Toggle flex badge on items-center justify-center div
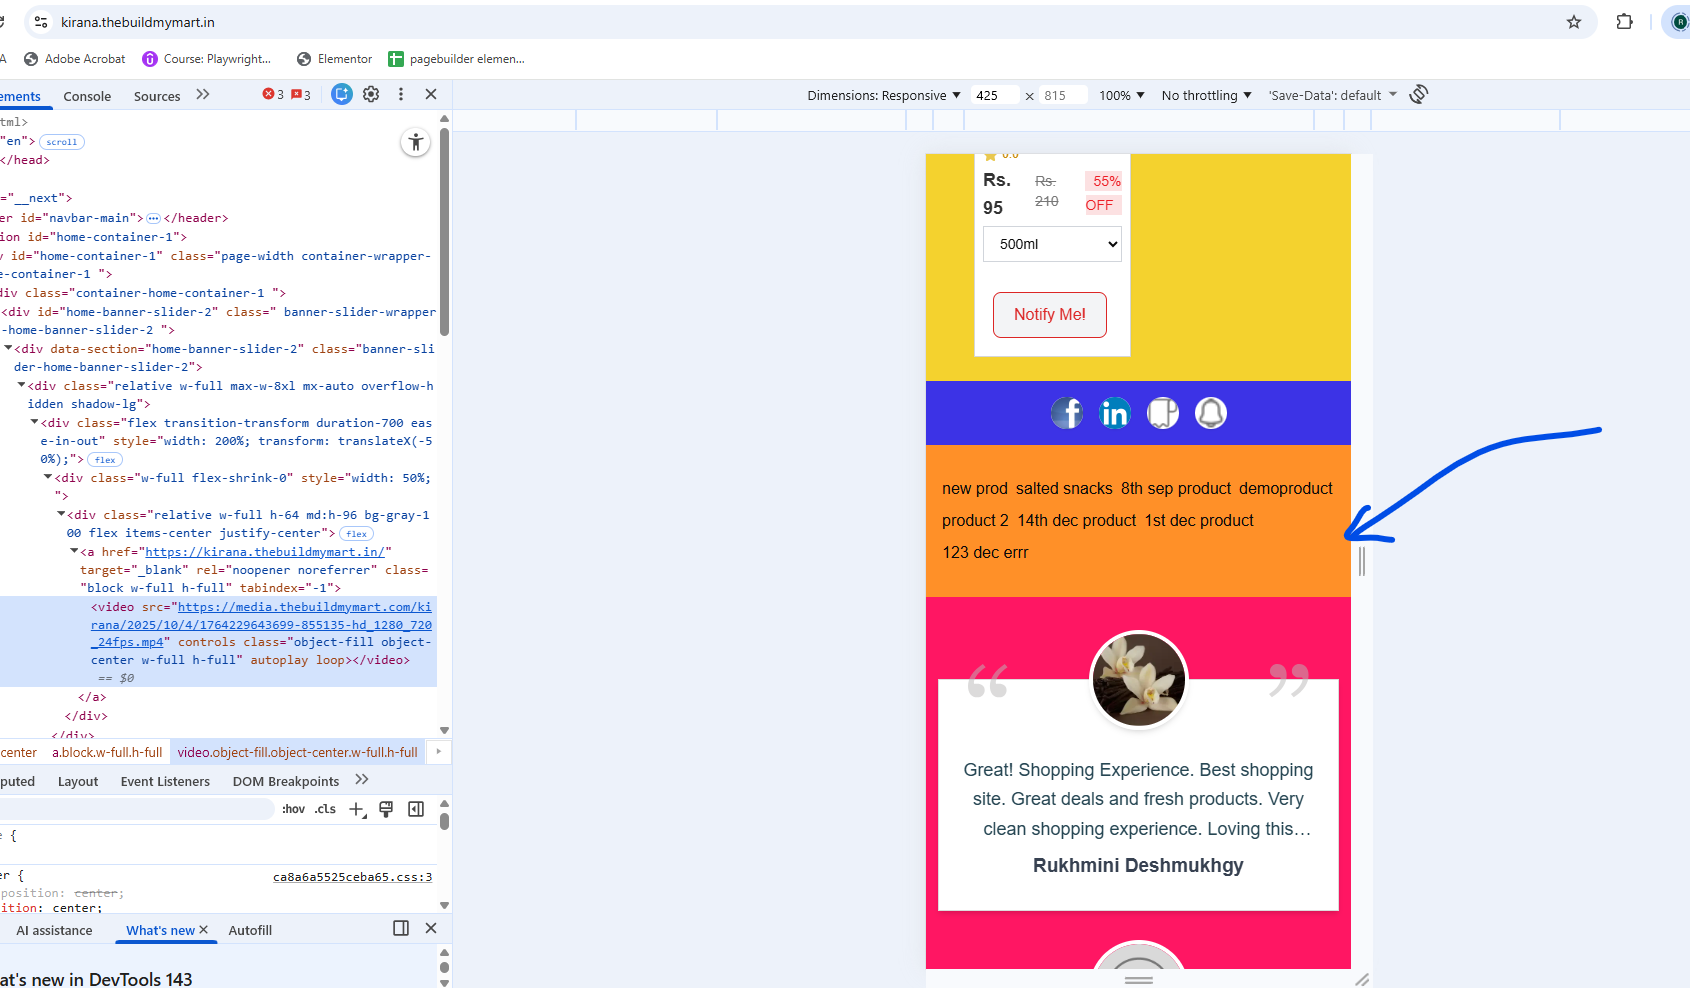Viewport: 1690px width, 988px height. [x=356, y=534]
